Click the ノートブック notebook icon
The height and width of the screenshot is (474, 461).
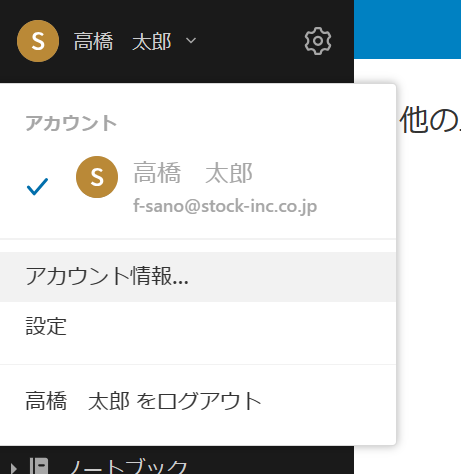click(39, 466)
